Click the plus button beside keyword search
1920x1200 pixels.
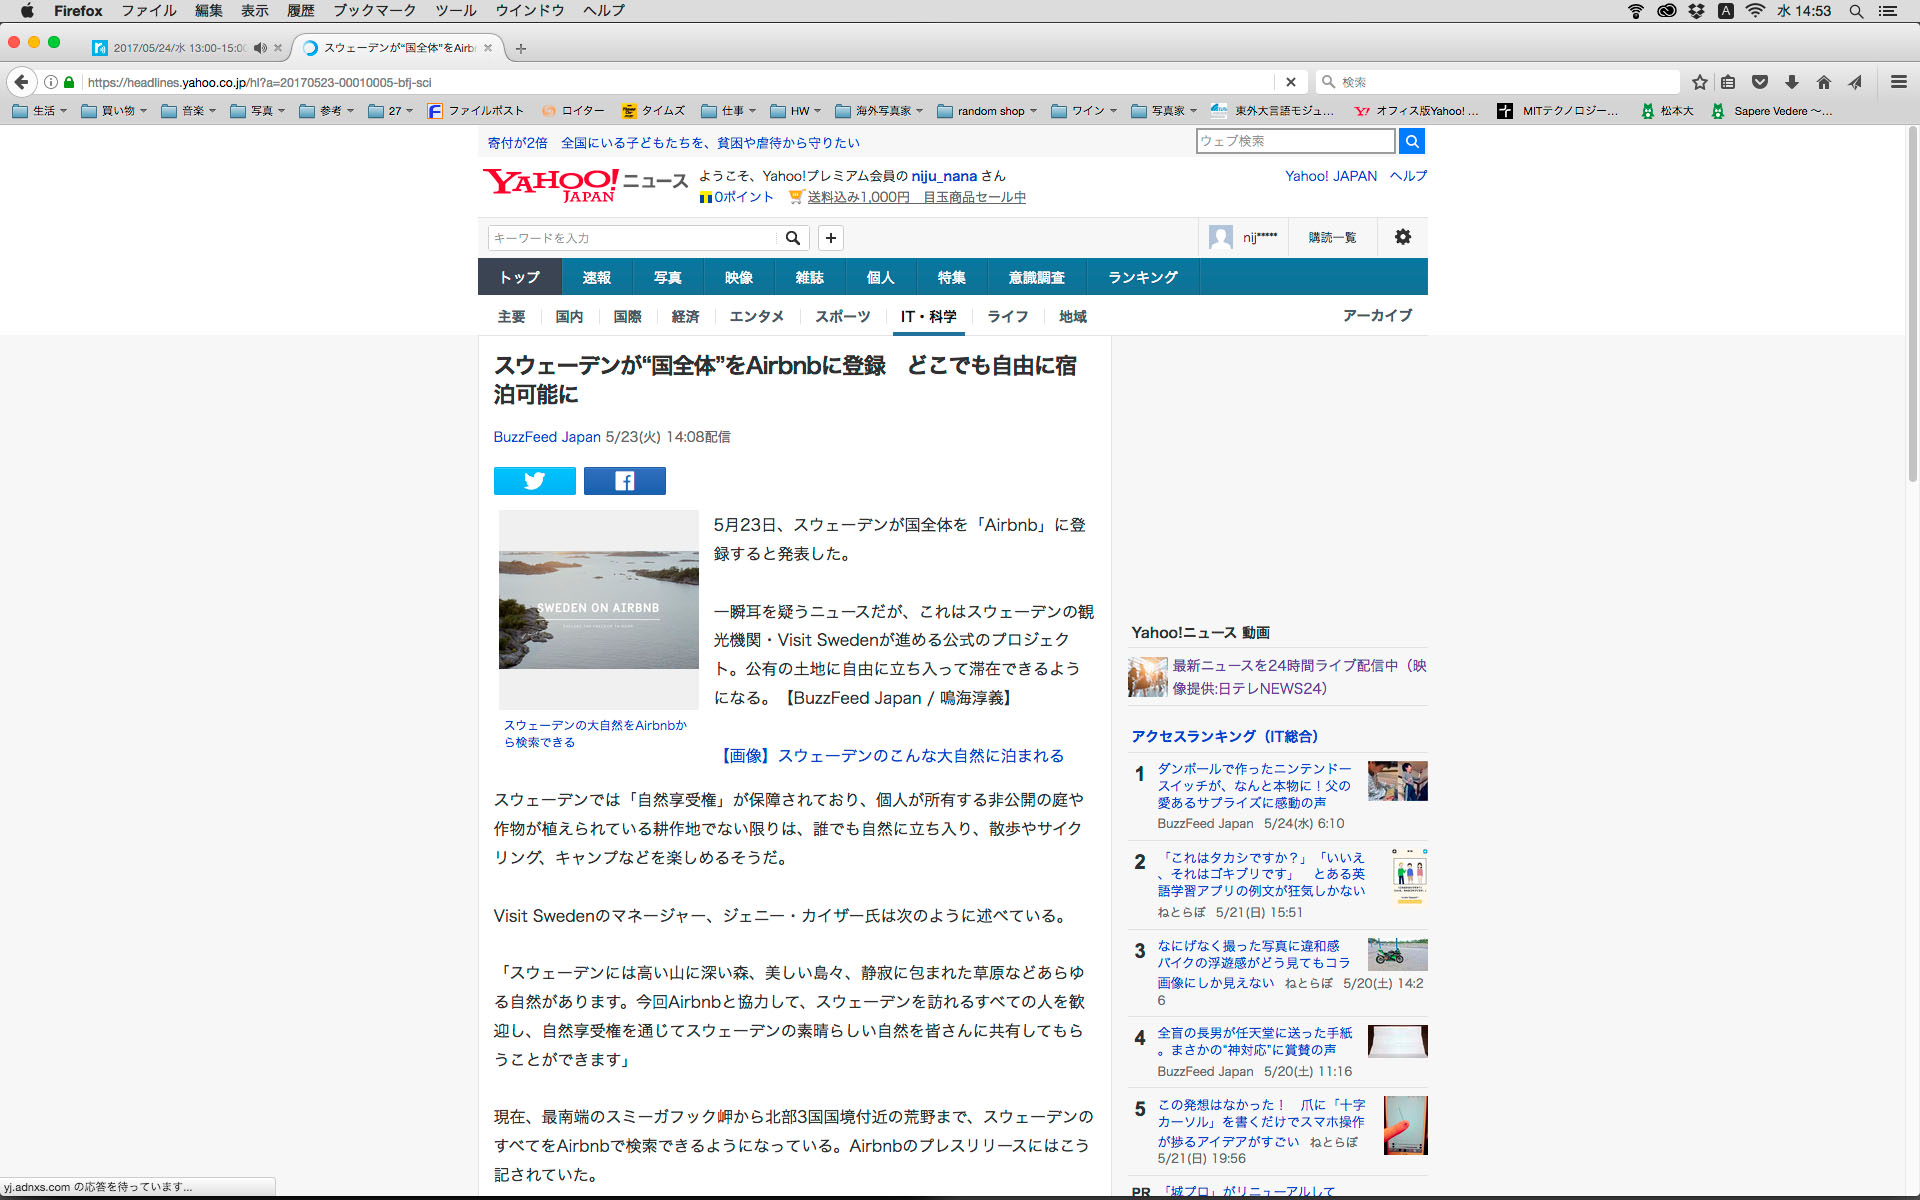[x=830, y=238]
